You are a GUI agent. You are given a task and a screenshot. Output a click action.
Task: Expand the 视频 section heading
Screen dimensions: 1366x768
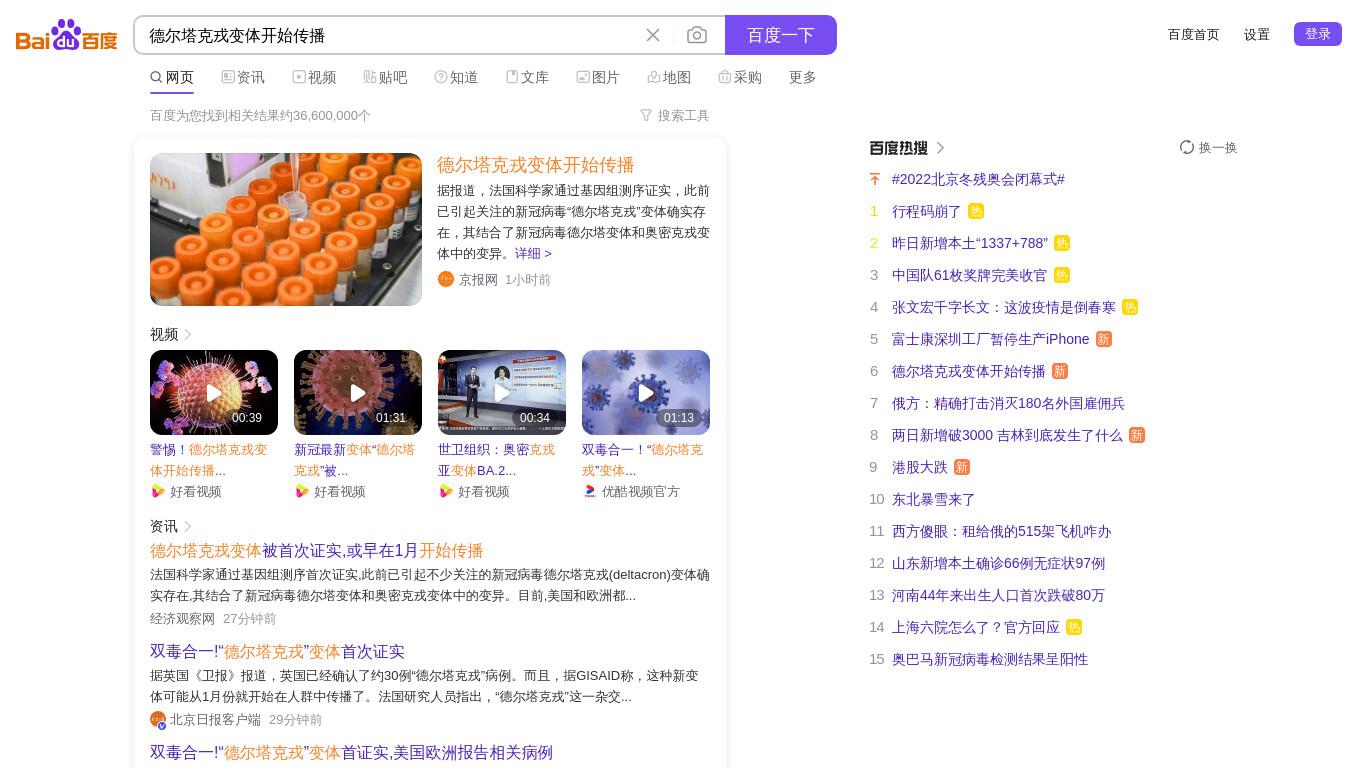(x=171, y=334)
